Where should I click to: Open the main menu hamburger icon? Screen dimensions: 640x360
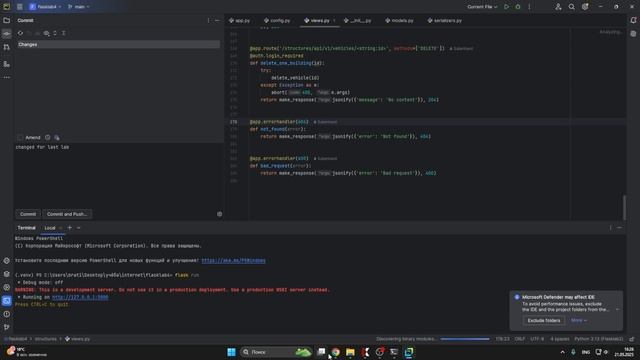pyautogui.click(x=20, y=7)
